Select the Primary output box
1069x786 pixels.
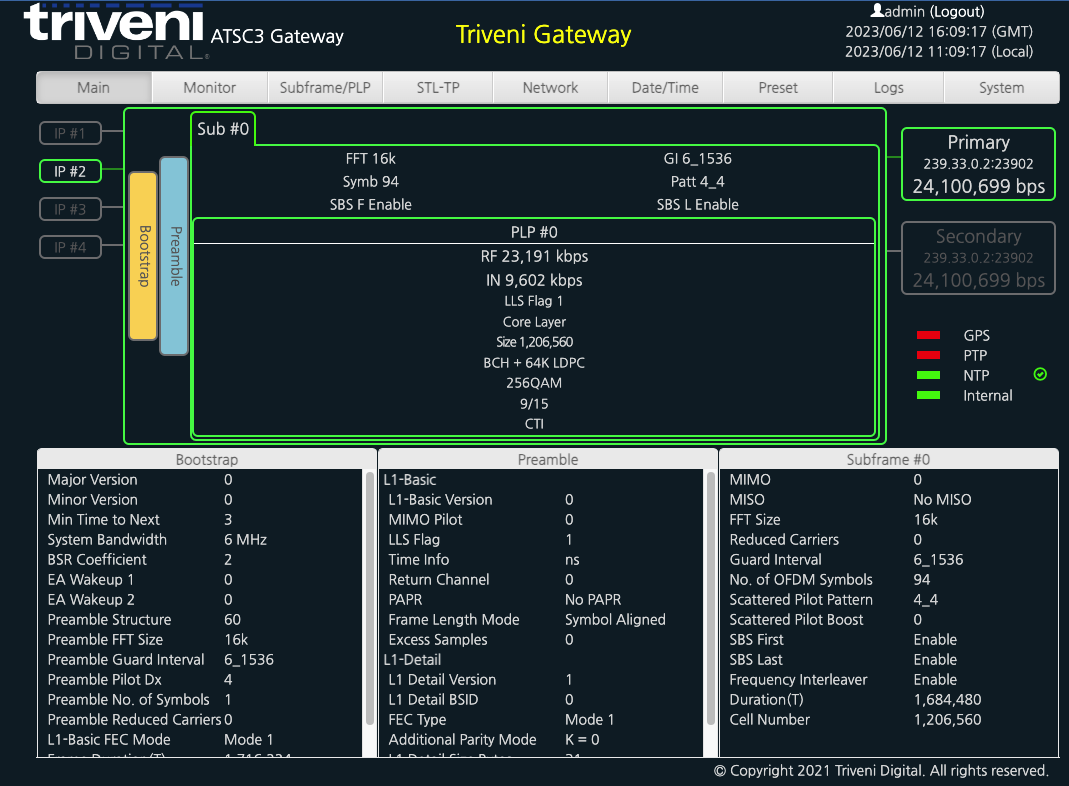coord(978,164)
